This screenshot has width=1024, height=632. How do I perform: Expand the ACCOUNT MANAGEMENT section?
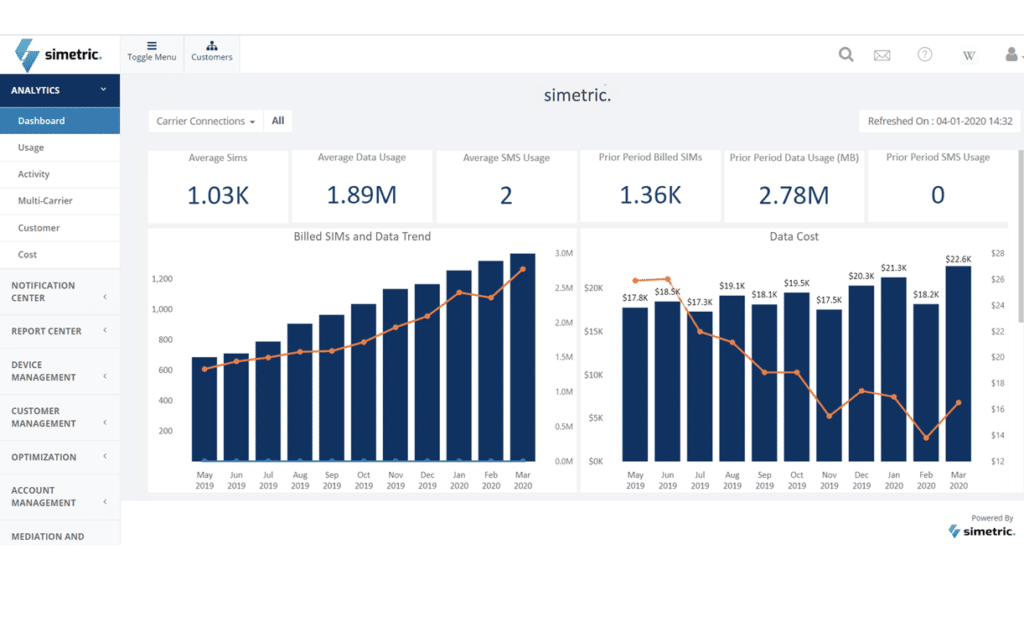point(59,496)
